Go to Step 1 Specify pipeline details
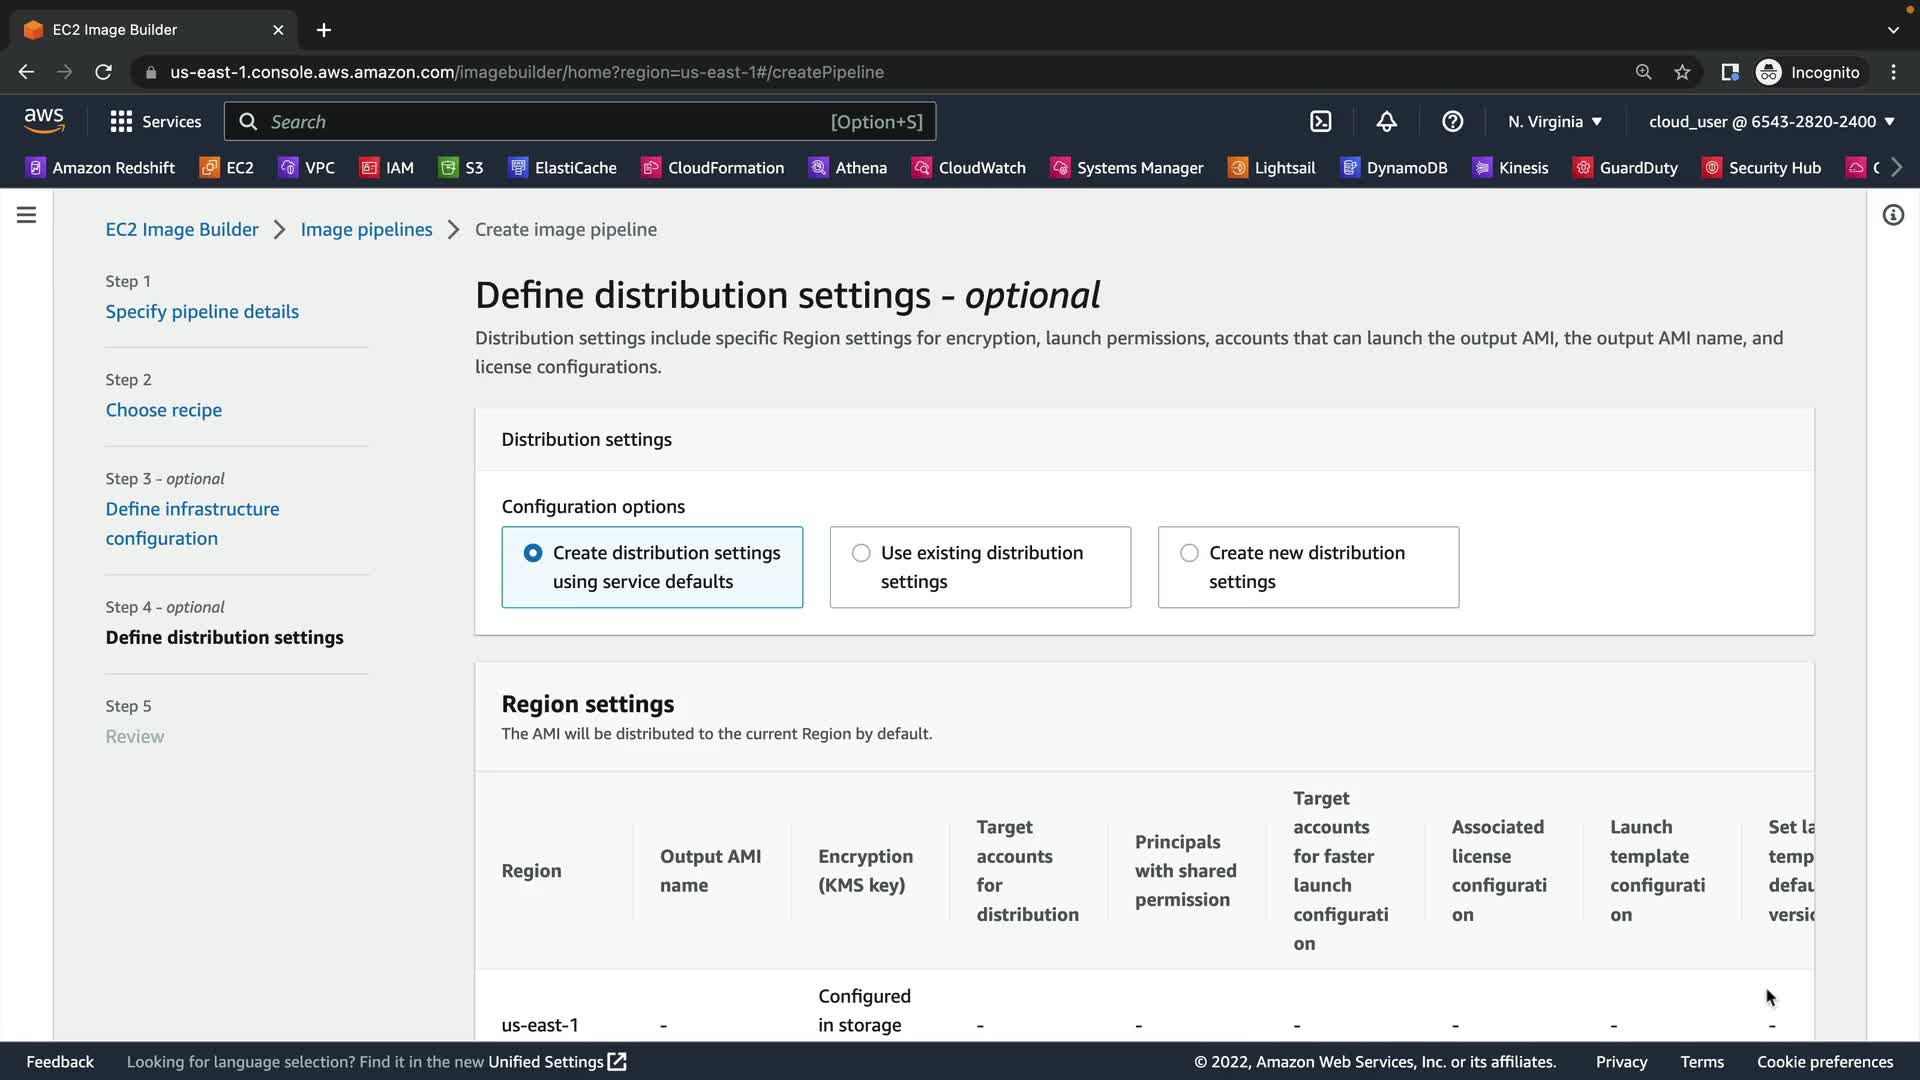The image size is (1920, 1080). point(202,312)
